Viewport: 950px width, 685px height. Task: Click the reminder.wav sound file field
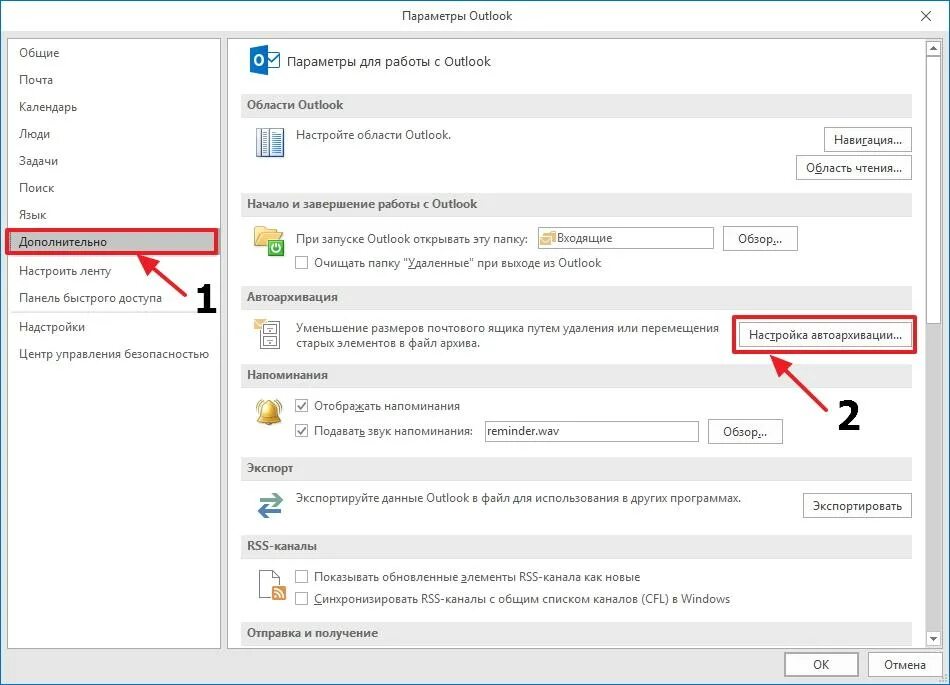coord(592,431)
